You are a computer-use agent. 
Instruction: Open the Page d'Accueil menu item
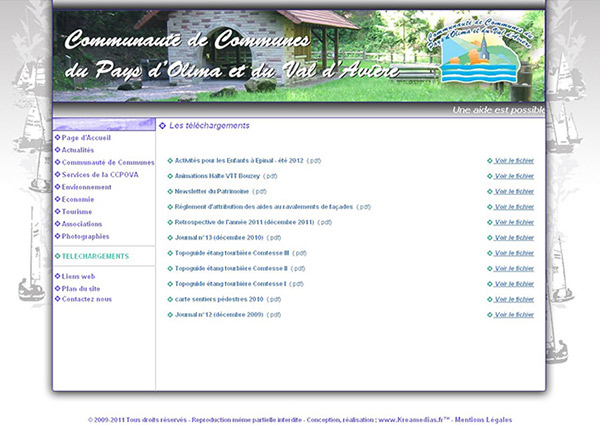coord(86,138)
